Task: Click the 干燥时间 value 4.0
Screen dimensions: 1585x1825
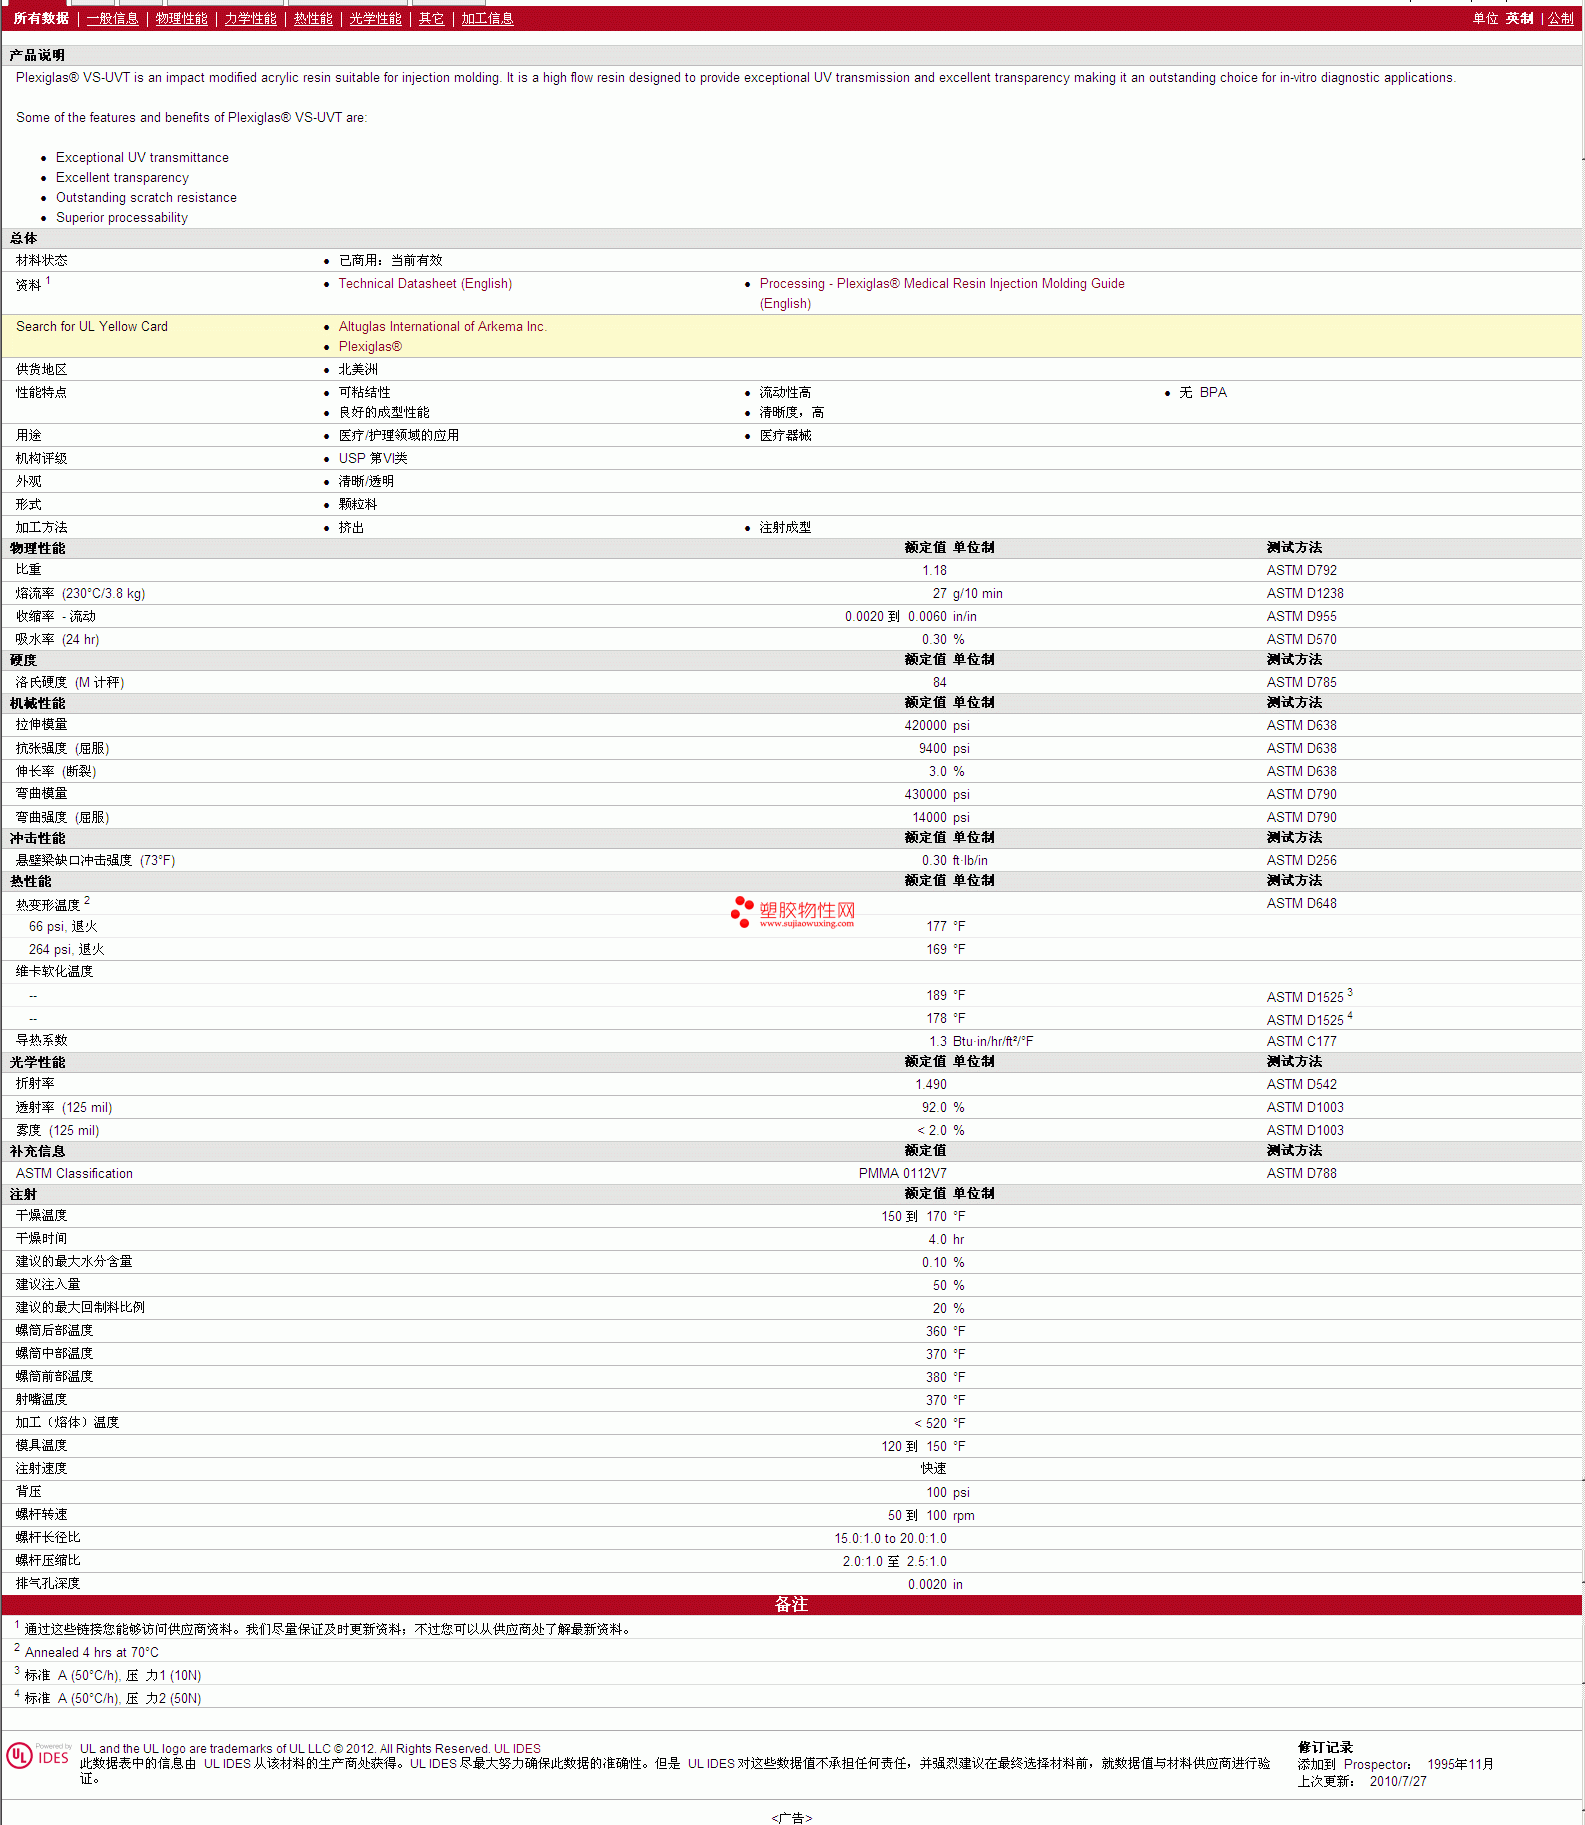Action: click(x=938, y=1240)
